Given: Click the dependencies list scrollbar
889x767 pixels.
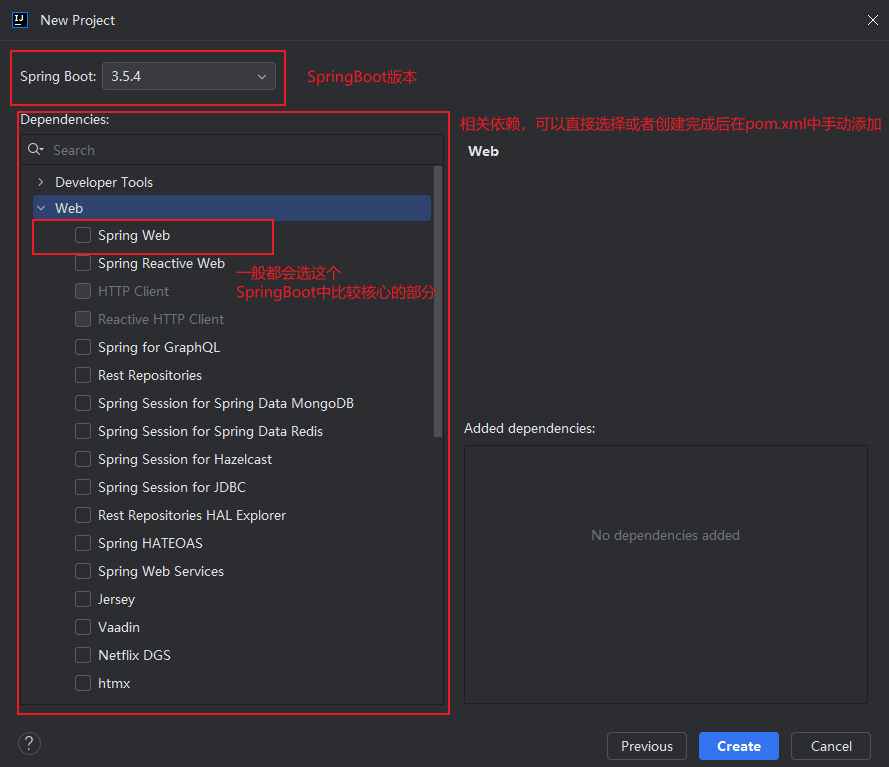Looking at the screenshot, I should [438, 302].
